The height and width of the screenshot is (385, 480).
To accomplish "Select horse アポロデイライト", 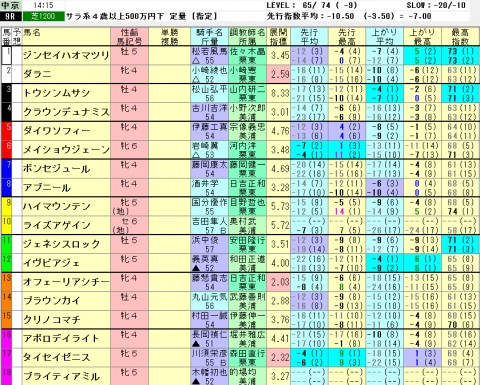I will pos(61,338).
